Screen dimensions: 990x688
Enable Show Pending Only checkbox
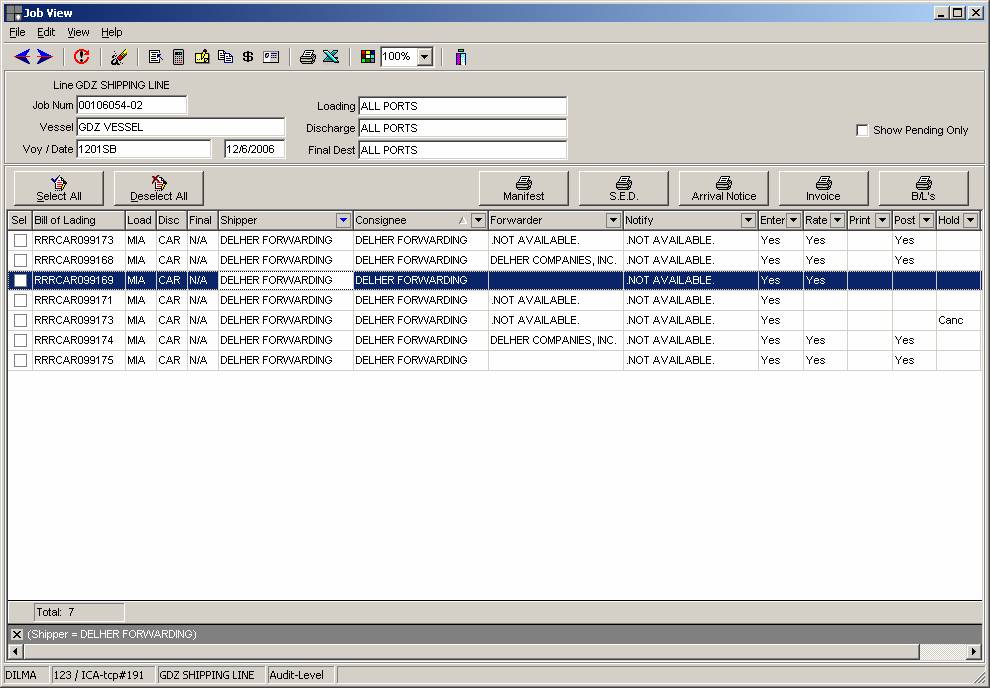click(862, 130)
